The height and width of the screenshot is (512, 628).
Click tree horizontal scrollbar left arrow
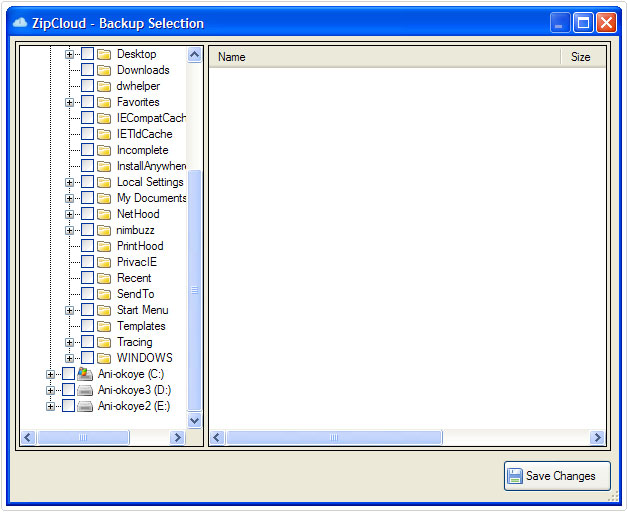click(28, 437)
